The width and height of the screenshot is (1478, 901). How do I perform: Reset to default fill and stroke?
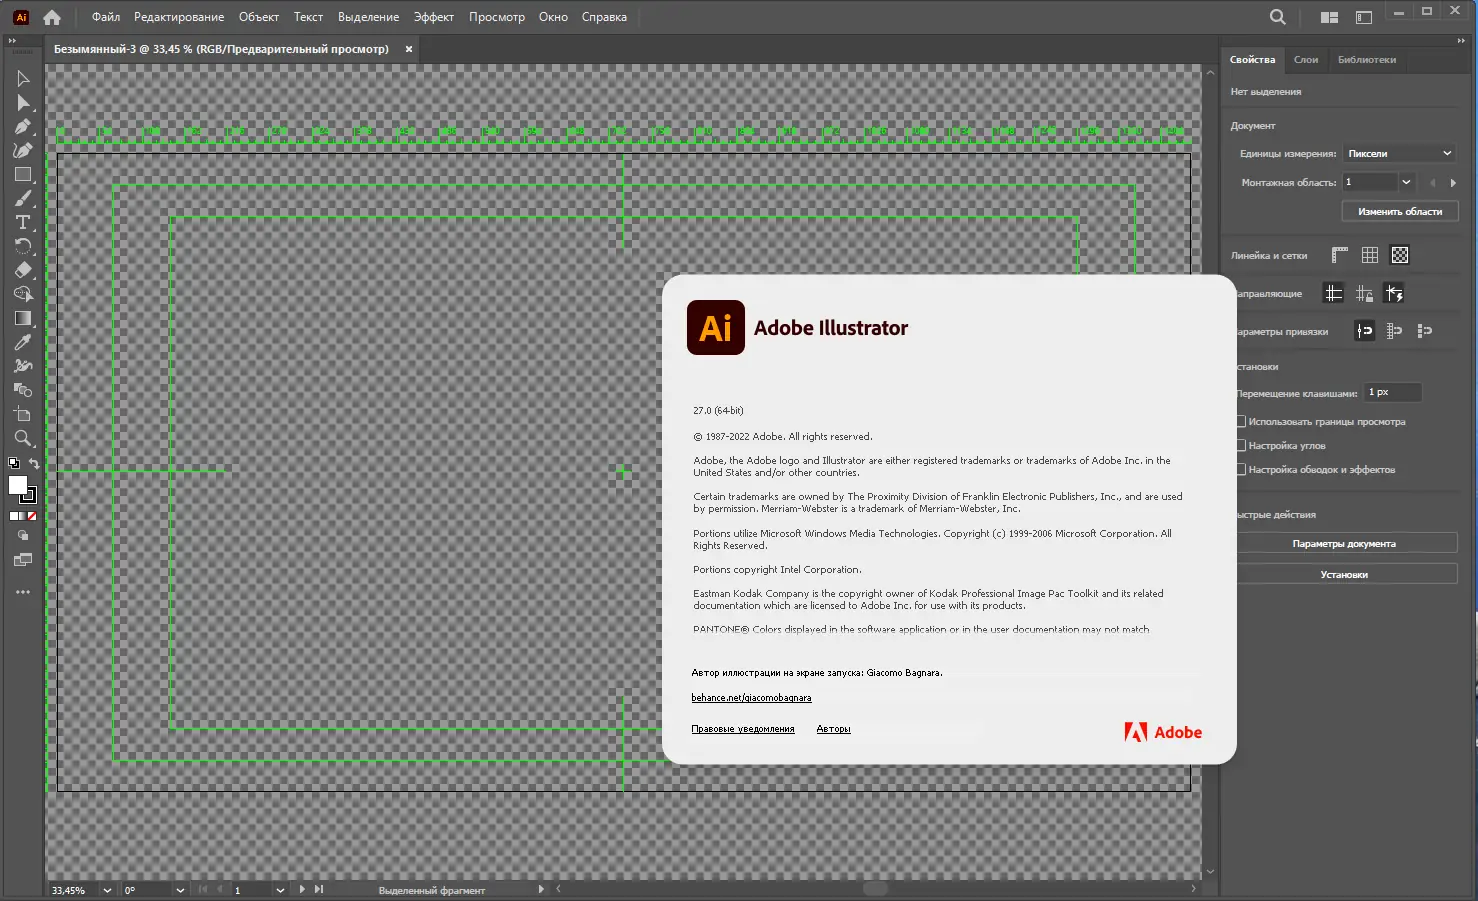click(14, 463)
